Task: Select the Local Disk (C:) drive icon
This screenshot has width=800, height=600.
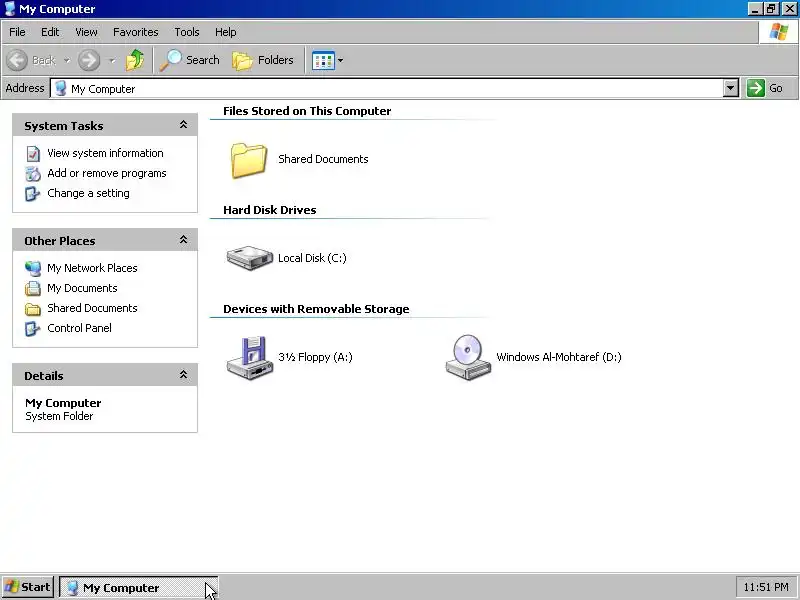Action: click(x=249, y=258)
